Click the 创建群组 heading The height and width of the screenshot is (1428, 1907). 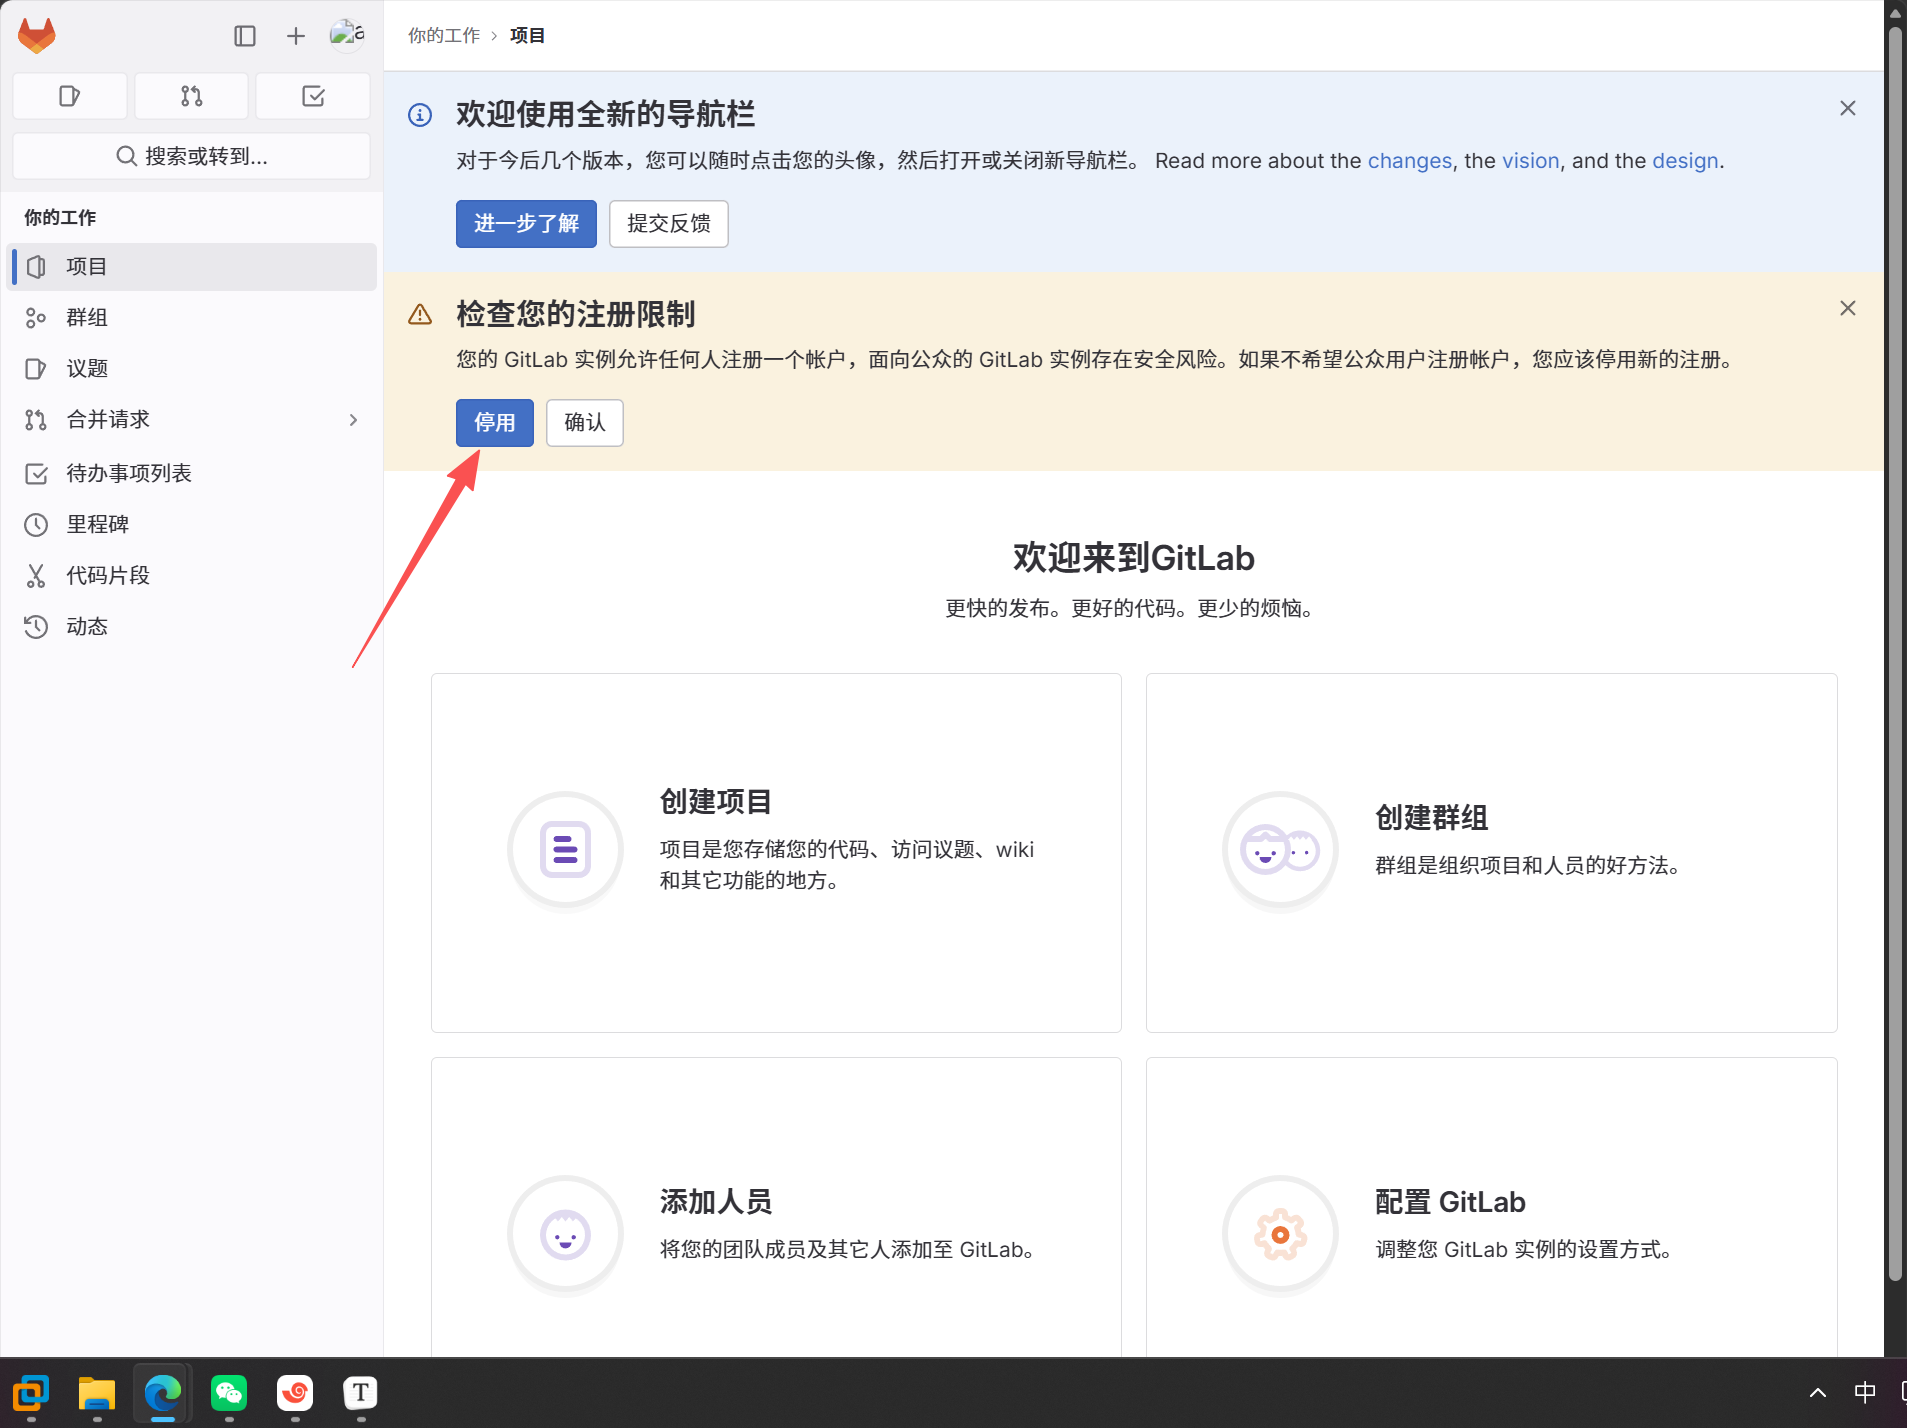(1432, 818)
